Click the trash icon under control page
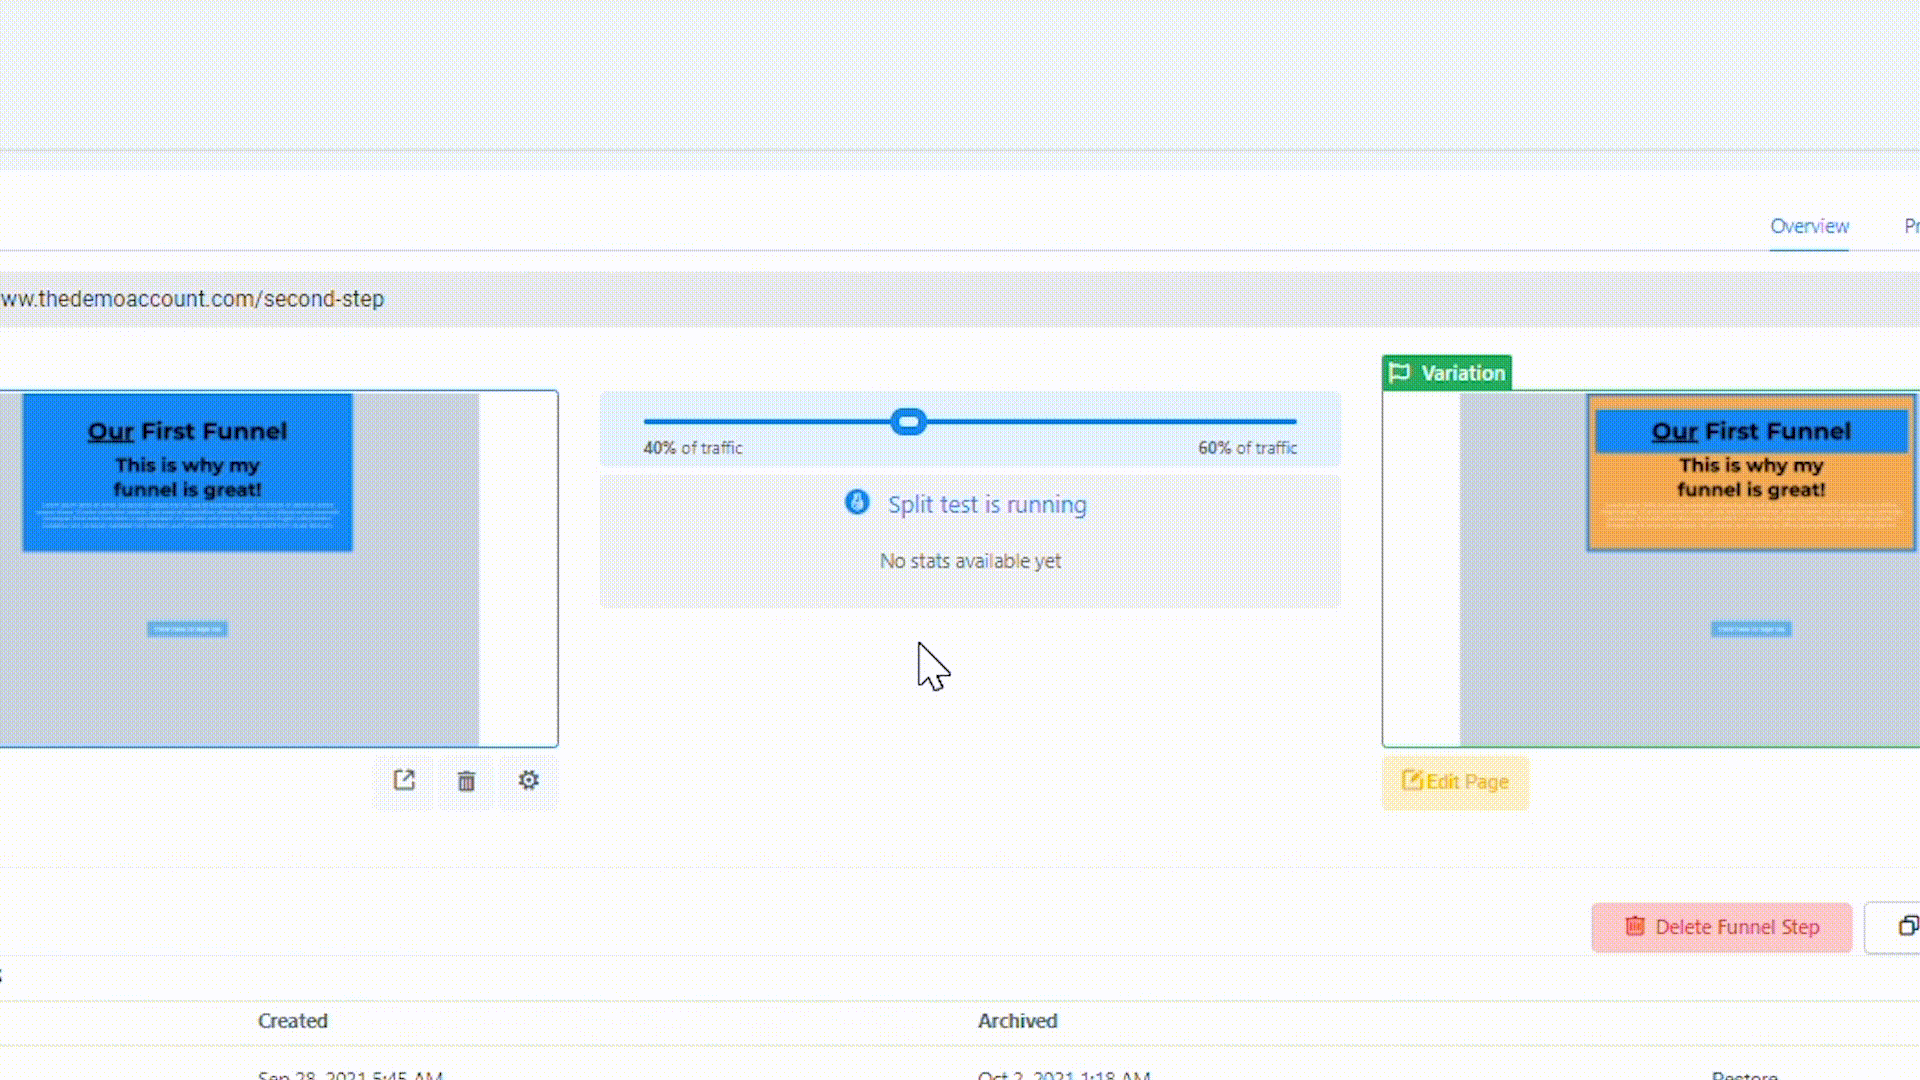 (x=466, y=781)
